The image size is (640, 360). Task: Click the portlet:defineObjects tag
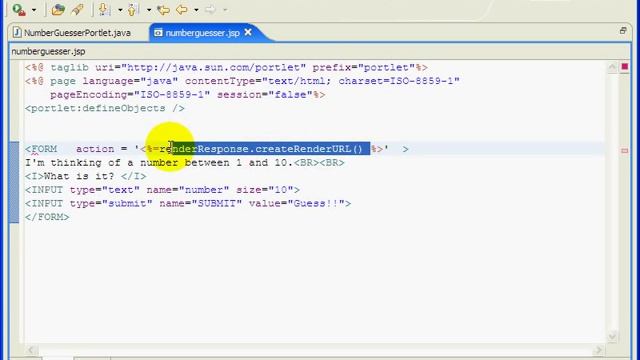click(105, 108)
